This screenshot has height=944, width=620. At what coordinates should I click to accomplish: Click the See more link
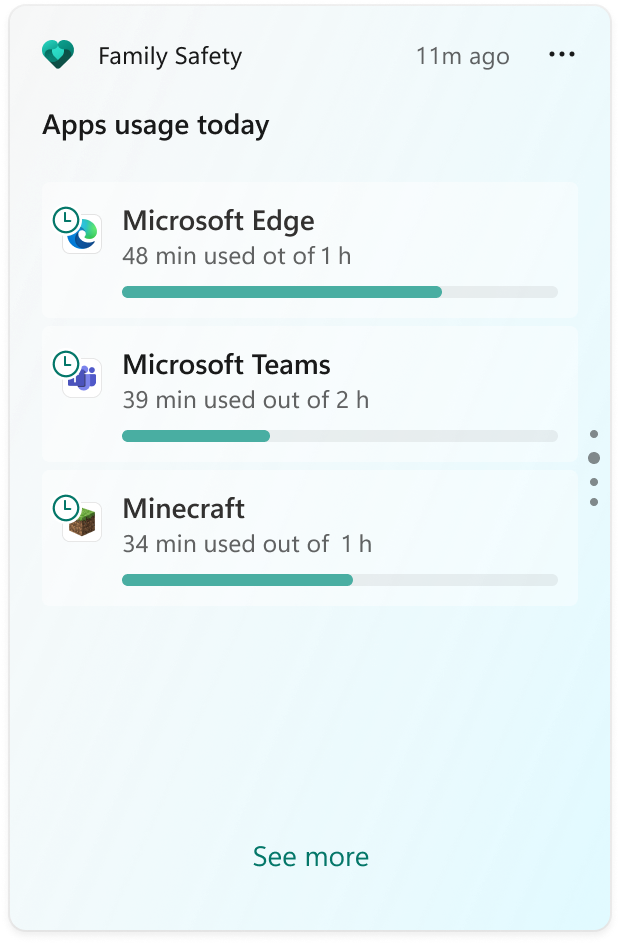[311, 856]
